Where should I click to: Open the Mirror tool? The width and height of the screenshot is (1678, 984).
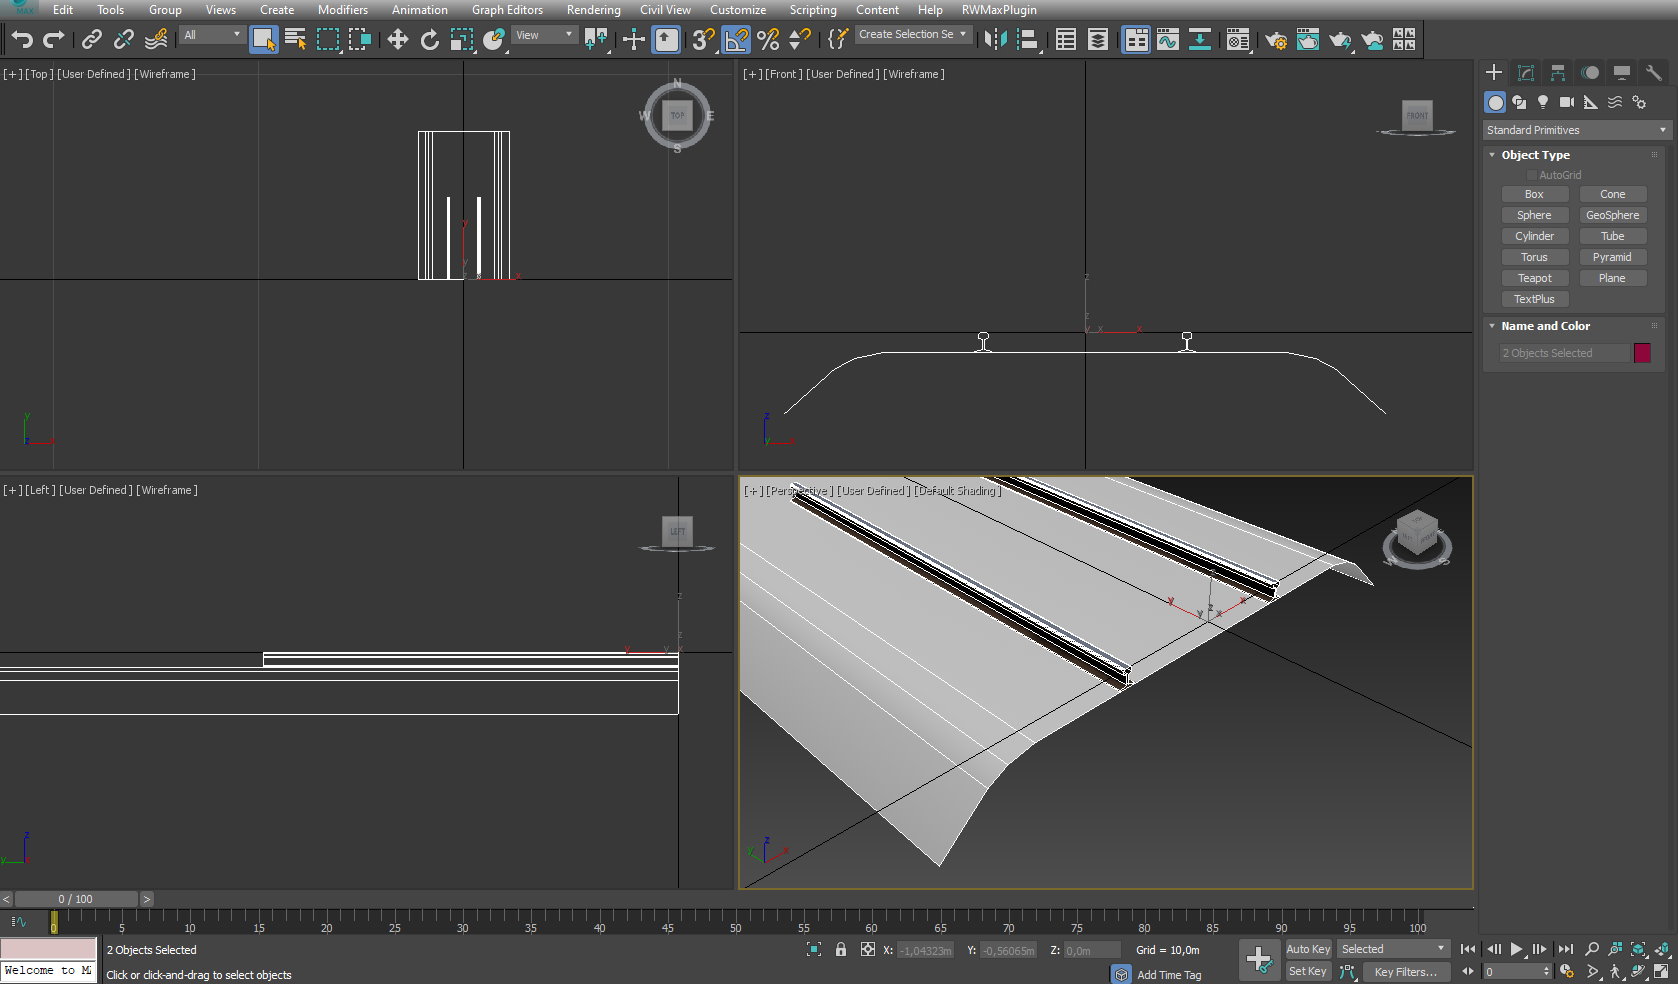point(995,39)
